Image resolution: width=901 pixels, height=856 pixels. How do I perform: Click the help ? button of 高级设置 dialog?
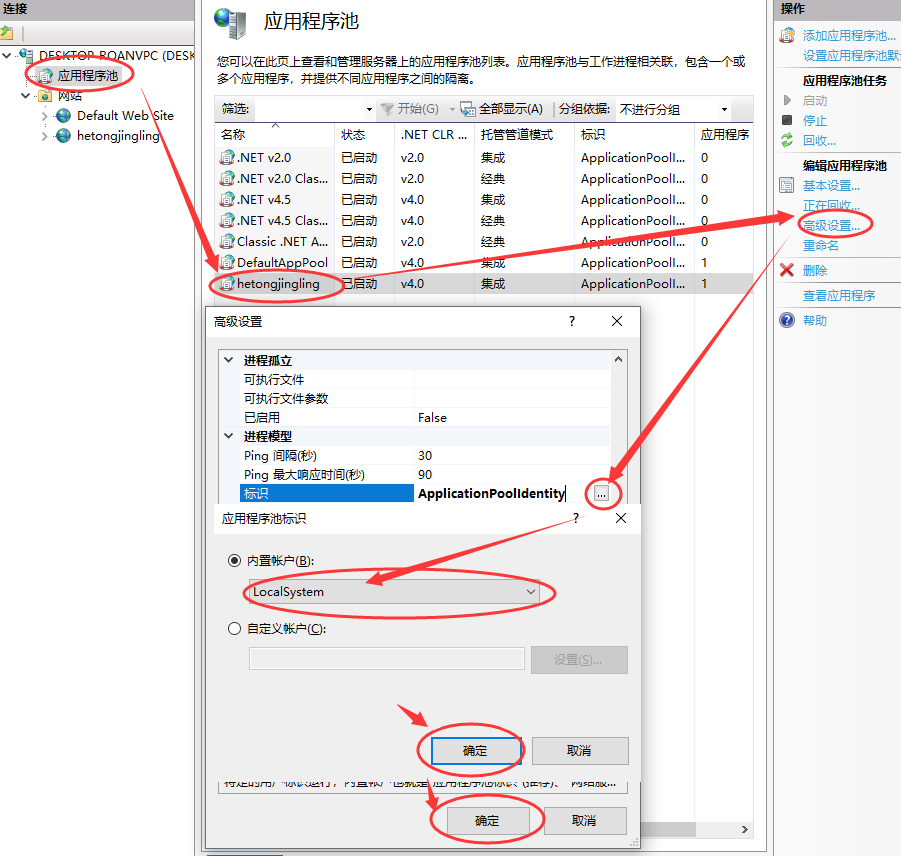coord(572,321)
